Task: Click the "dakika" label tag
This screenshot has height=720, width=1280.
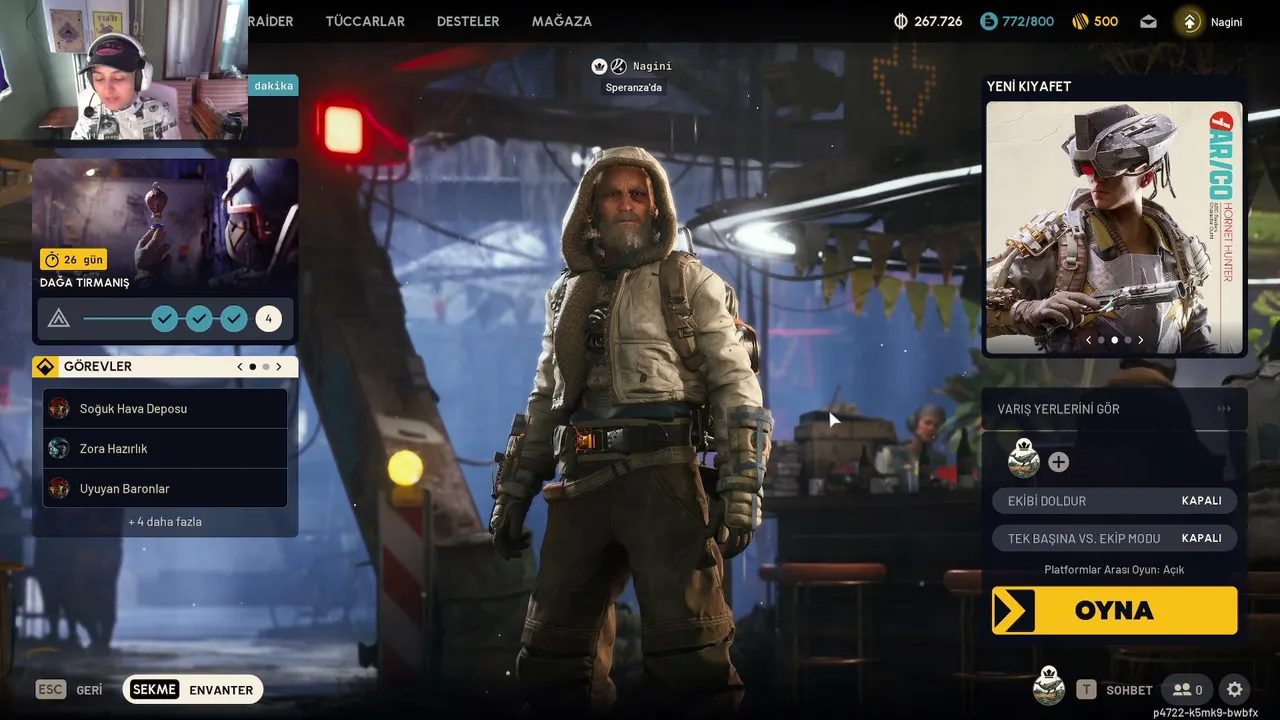Action: coord(274,86)
